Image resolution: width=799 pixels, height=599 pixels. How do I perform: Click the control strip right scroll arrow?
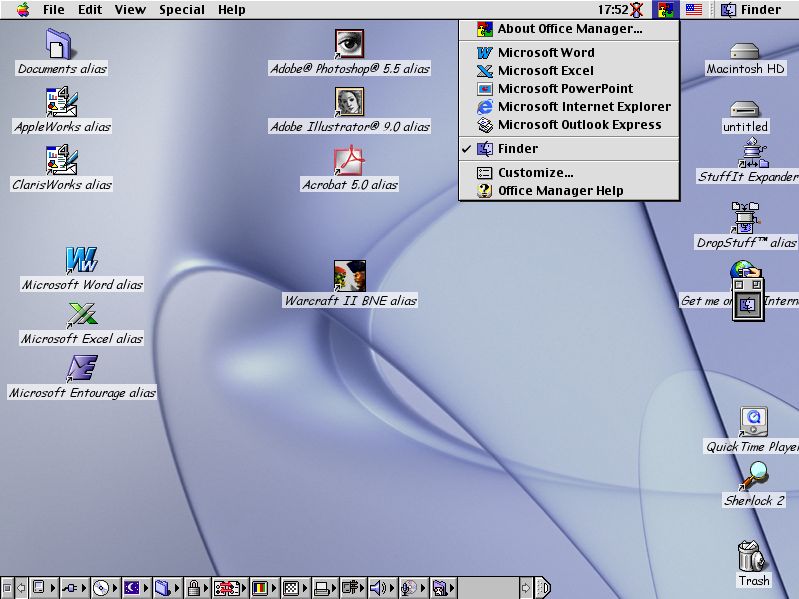(525, 588)
